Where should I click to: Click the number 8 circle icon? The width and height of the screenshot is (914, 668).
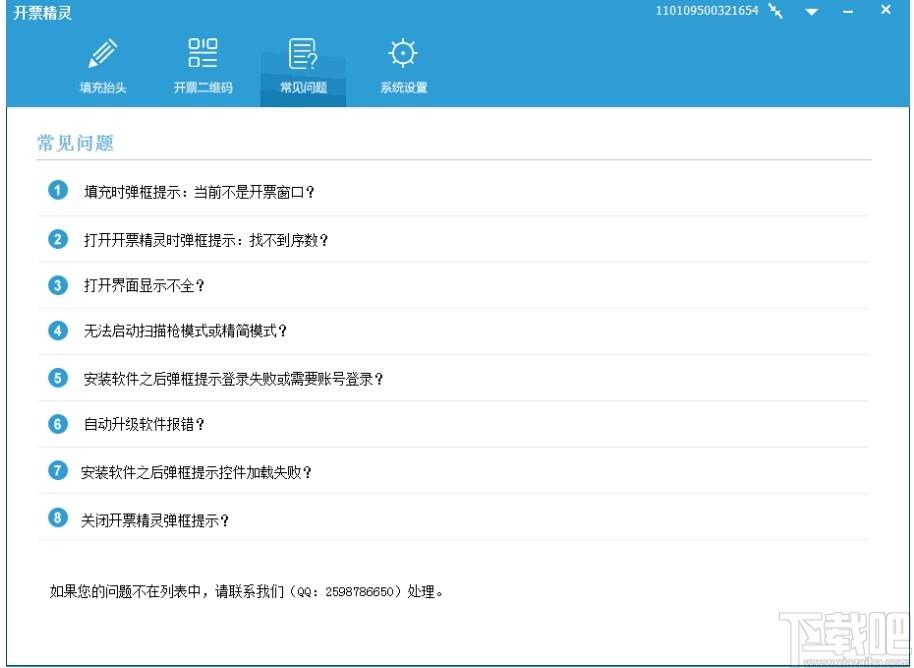pos(58,518)
